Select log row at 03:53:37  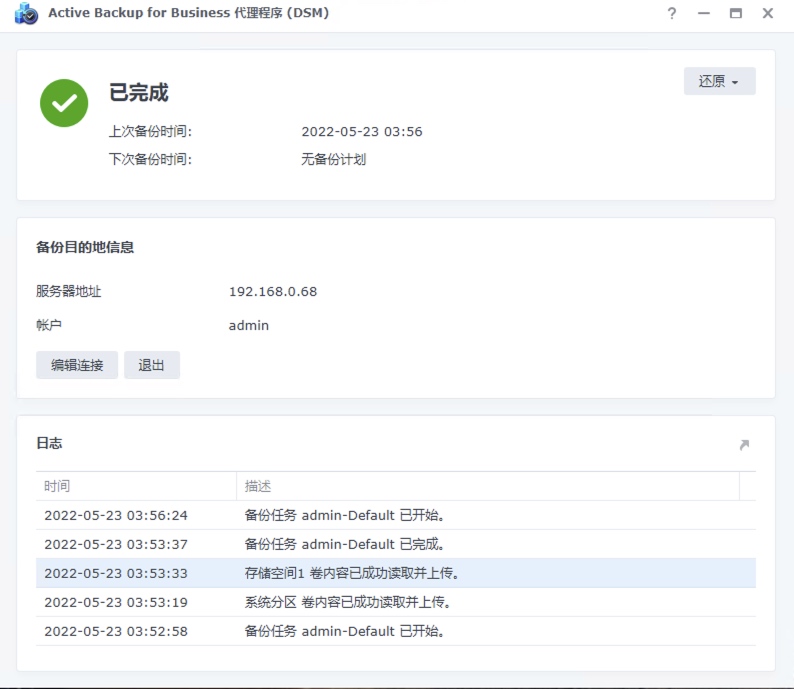396,544
